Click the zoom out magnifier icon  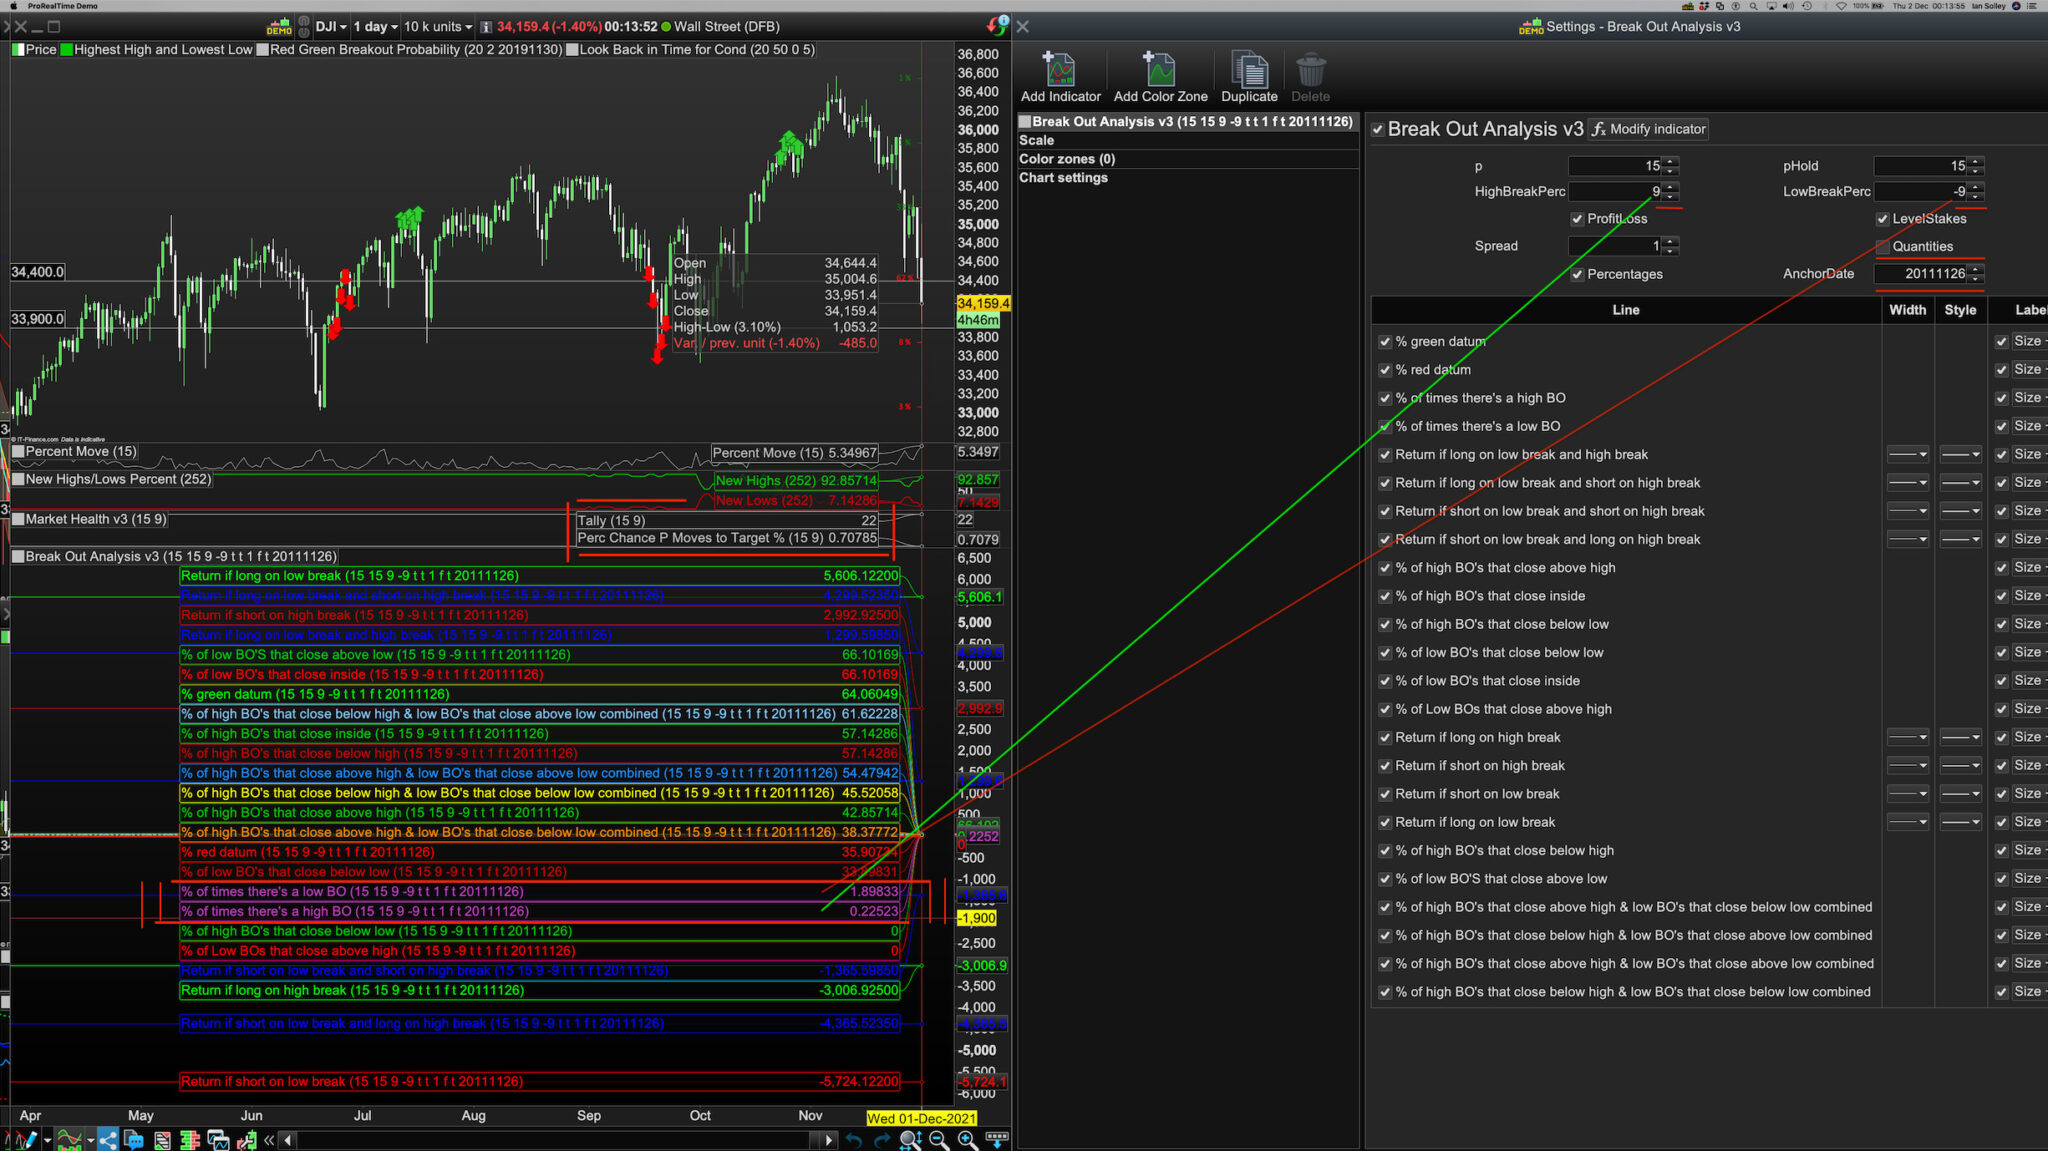[939, 1140]
